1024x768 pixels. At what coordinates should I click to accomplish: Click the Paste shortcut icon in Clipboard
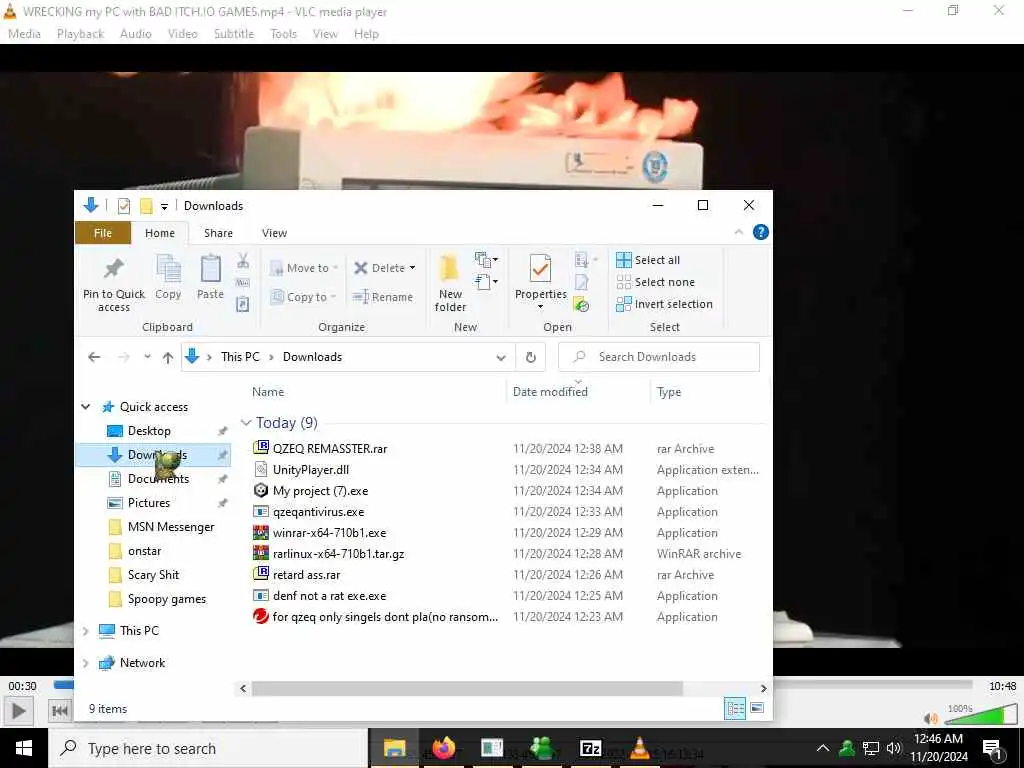[x=242, y=304]
